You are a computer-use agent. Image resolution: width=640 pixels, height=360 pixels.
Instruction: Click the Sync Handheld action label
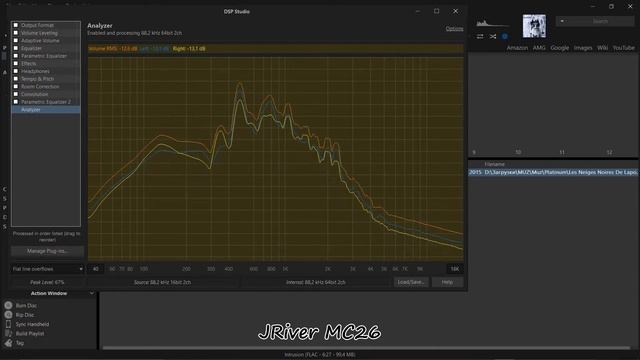pyautogui.click(x=32, y=324)
